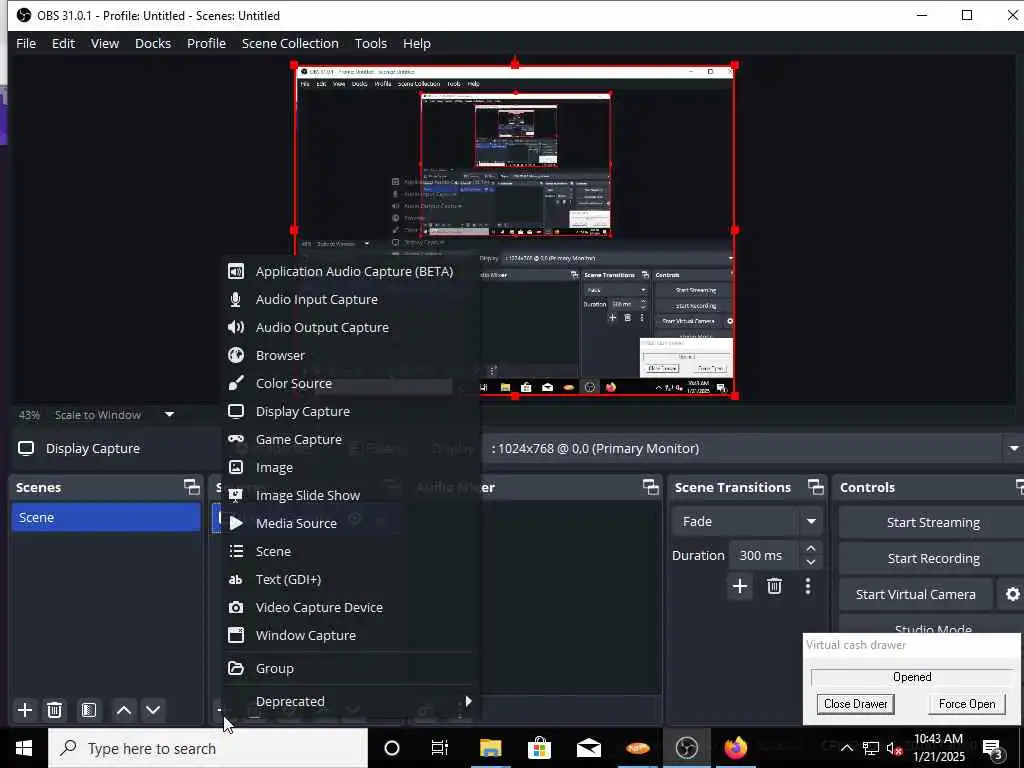This screenshot has width=1024, height=768.
Task: Move scene down with down arrow
Action: [x=153, y=710]
